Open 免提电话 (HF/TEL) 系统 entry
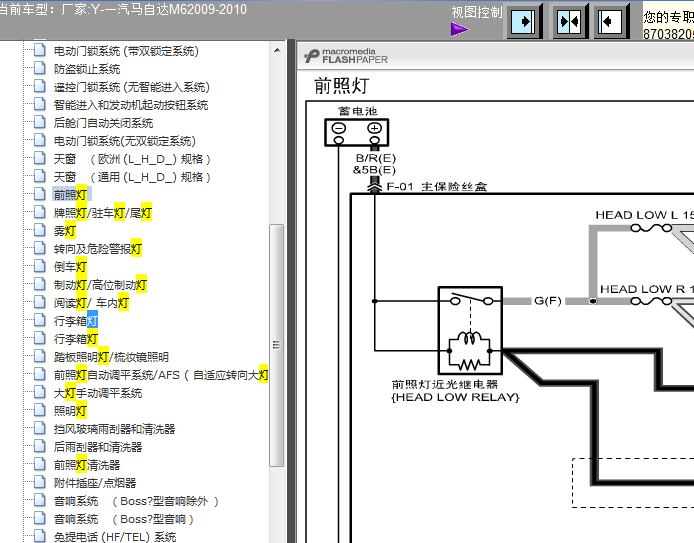This screenshot has height=543, width=694. click(115, 537)
